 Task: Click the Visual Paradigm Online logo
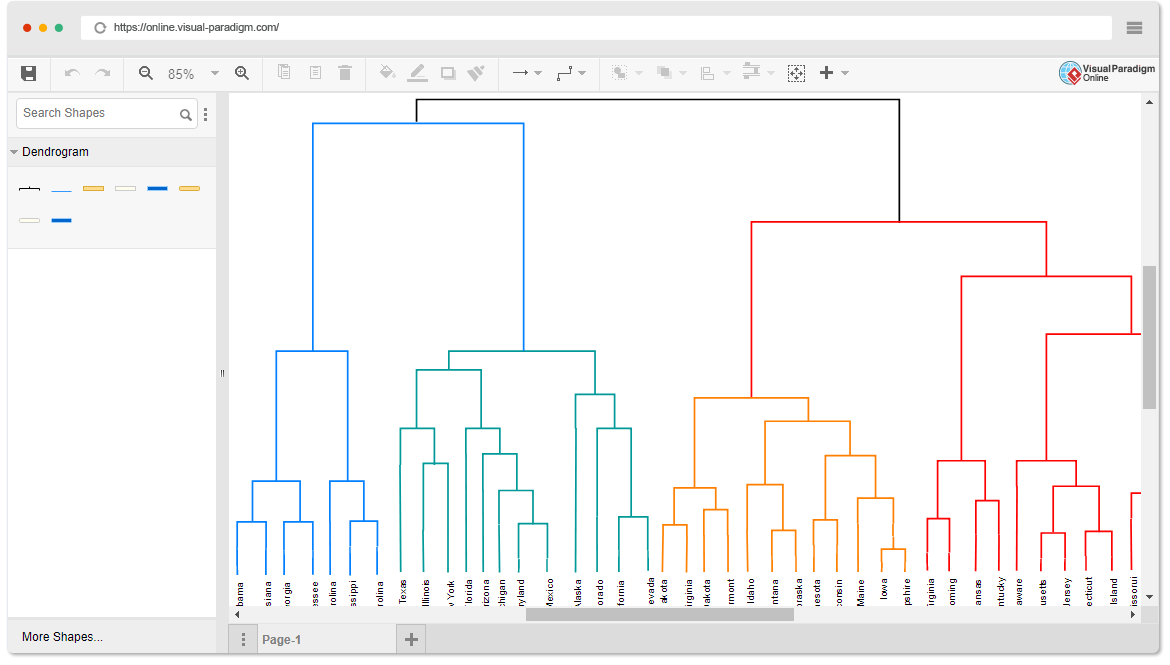coord(1107,73)
